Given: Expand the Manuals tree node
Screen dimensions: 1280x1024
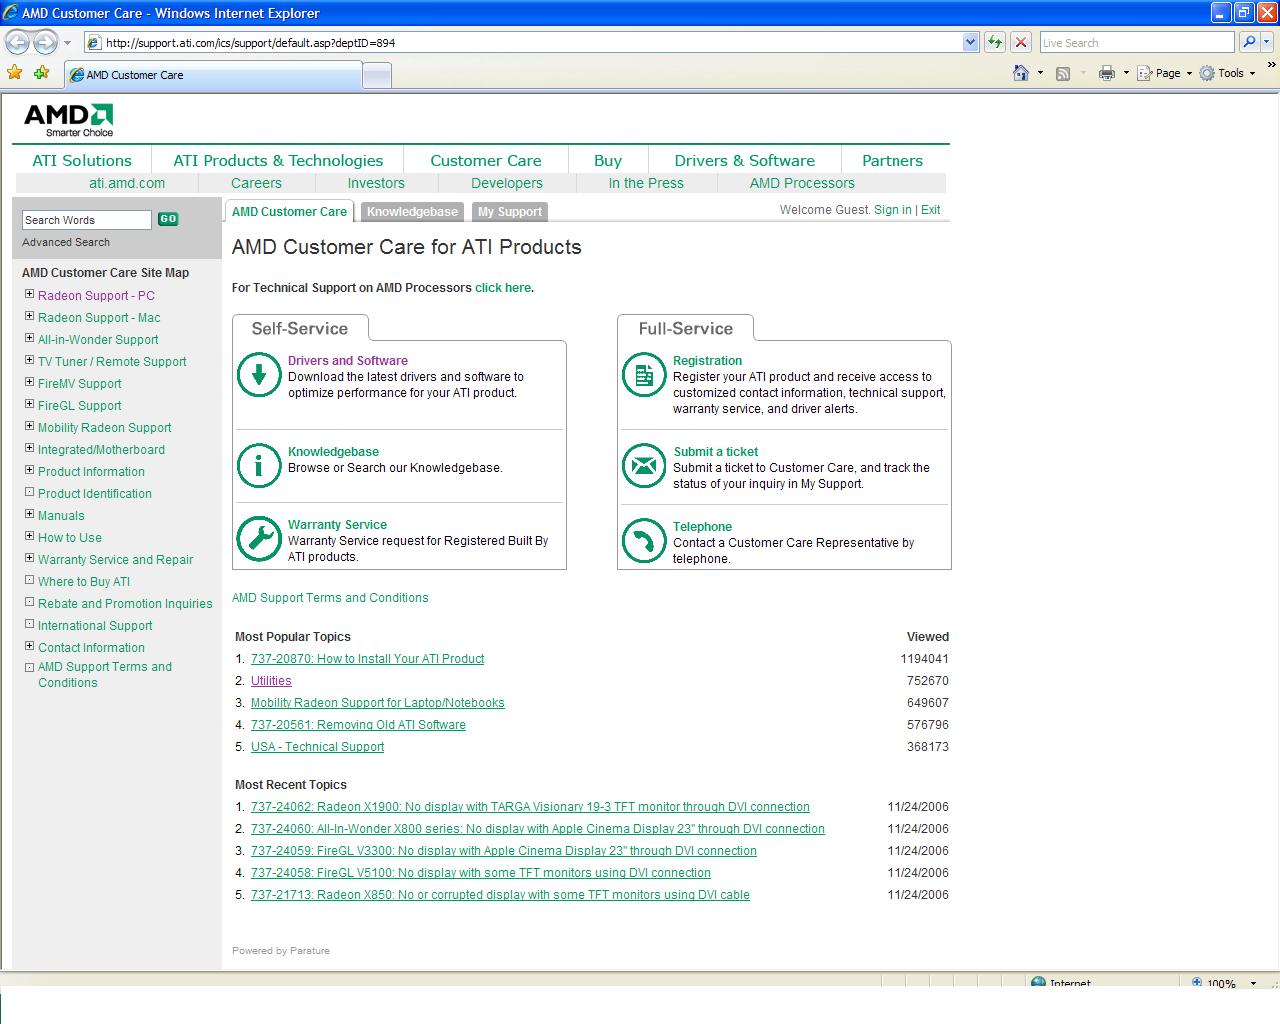Looking at the screenshot, I should click(x=29, y=514).
